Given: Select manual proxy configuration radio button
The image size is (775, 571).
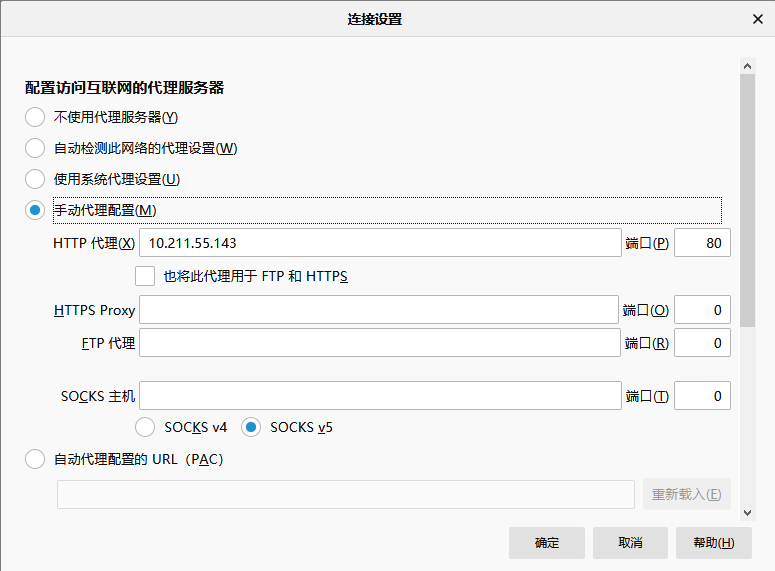Looking at the screenshot, I should (35, 210).
